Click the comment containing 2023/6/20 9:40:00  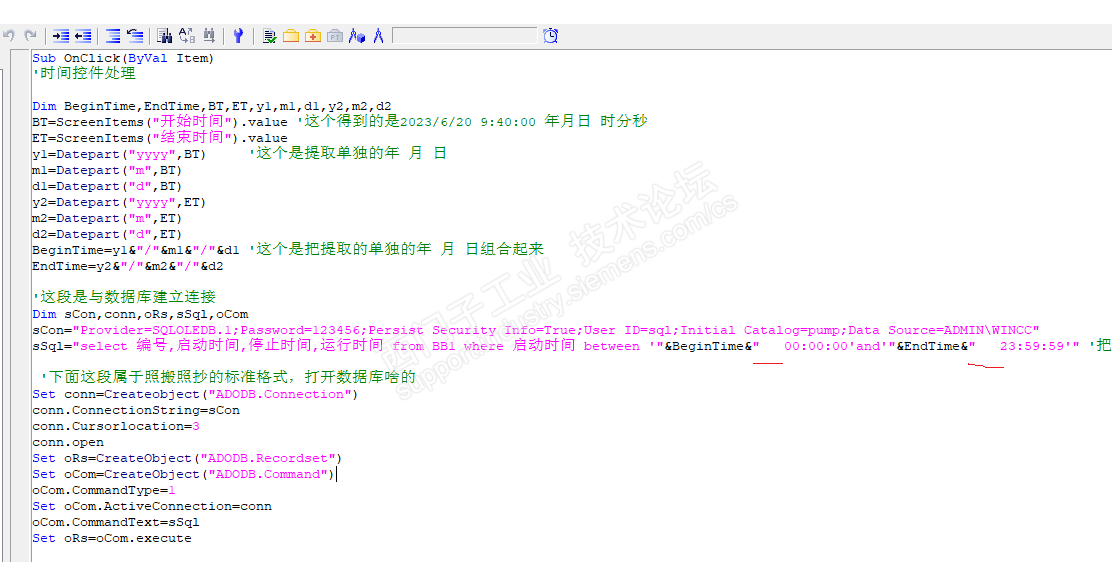472,121
